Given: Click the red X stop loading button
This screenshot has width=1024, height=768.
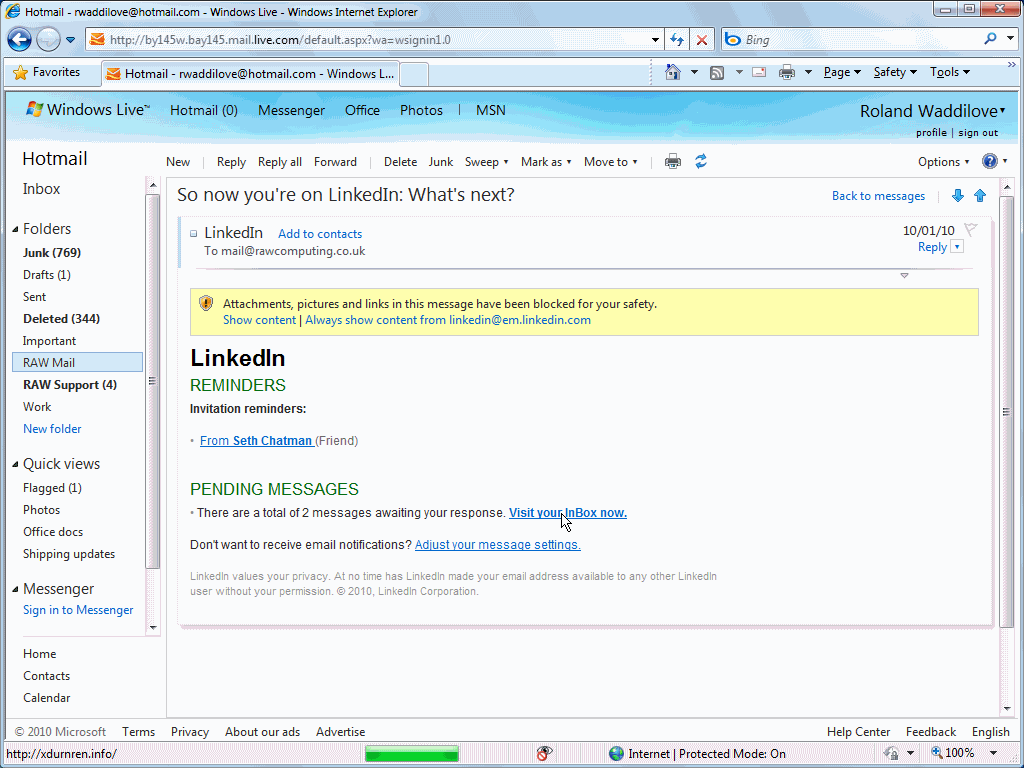Looking at the screenshot, I should tap(702, 40).
